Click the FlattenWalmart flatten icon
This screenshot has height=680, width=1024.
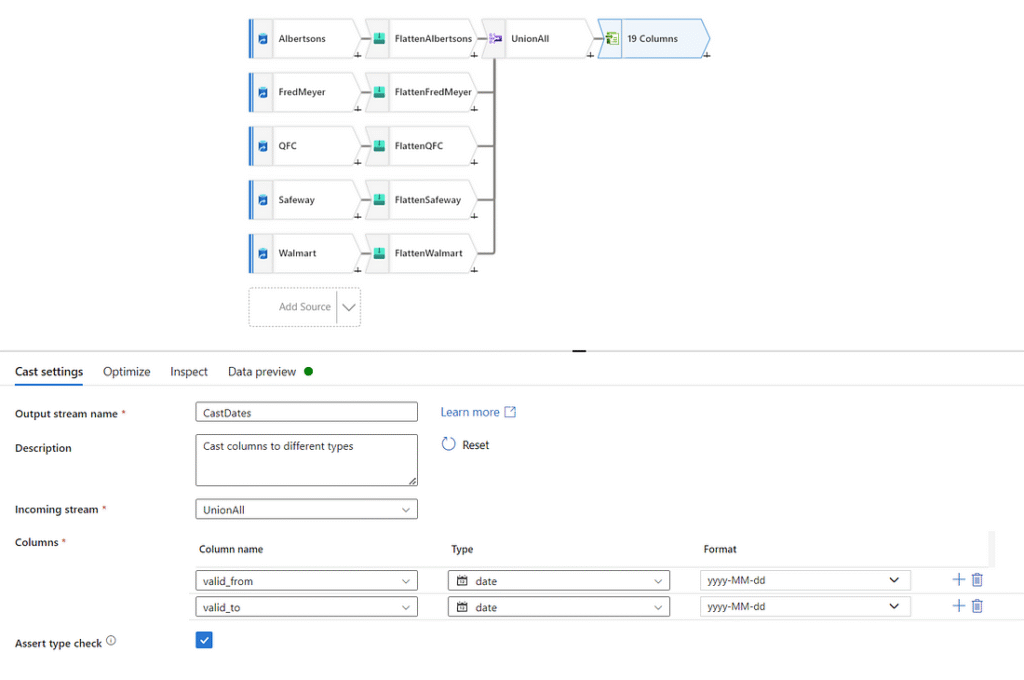379,253
